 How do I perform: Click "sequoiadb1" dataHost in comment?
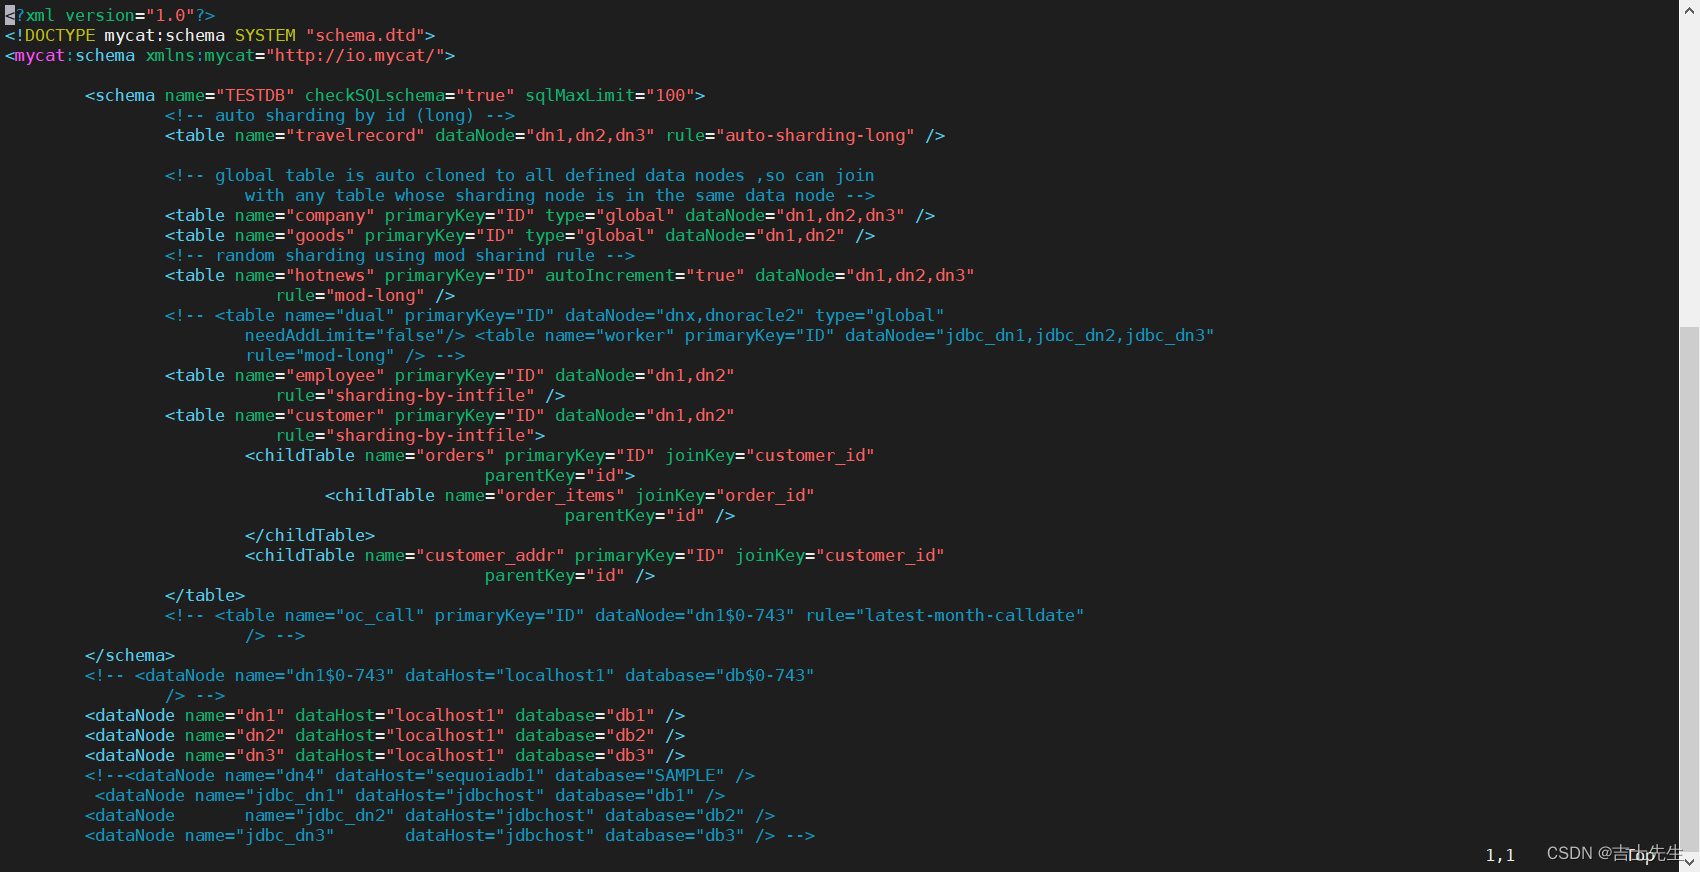coord(485,775)
